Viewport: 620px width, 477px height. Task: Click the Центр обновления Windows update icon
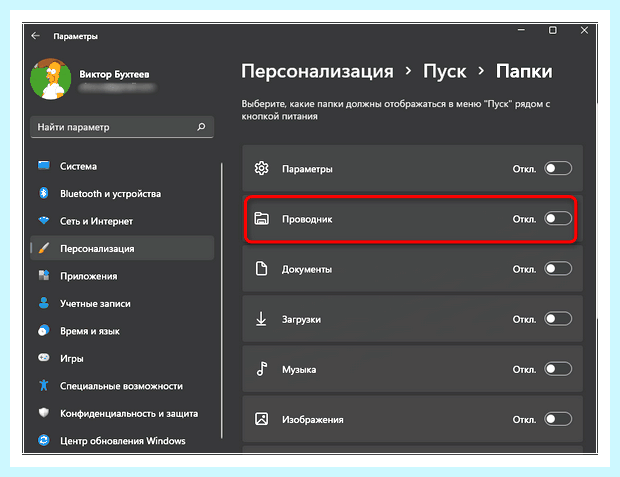tap(44, 440)
